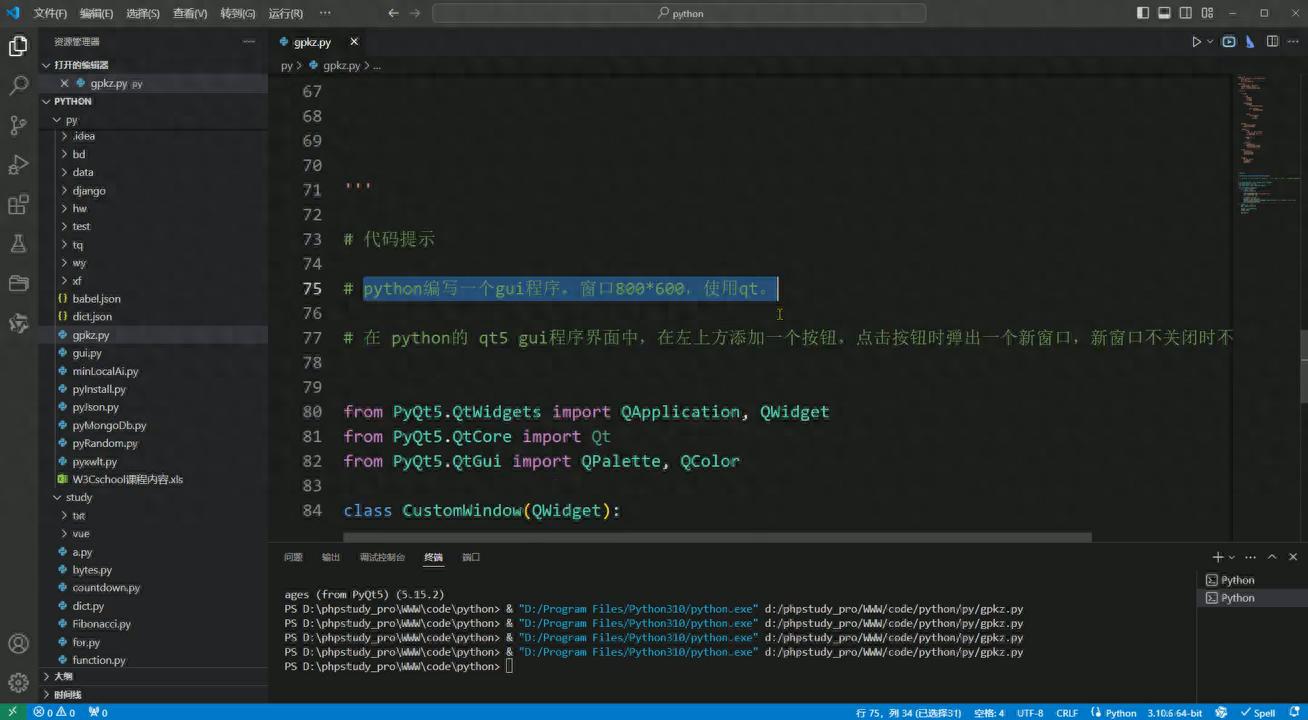Expand the outline section at sidebar bottom
This screenshot has height=720, width=1308.
[x=153, y=676]
